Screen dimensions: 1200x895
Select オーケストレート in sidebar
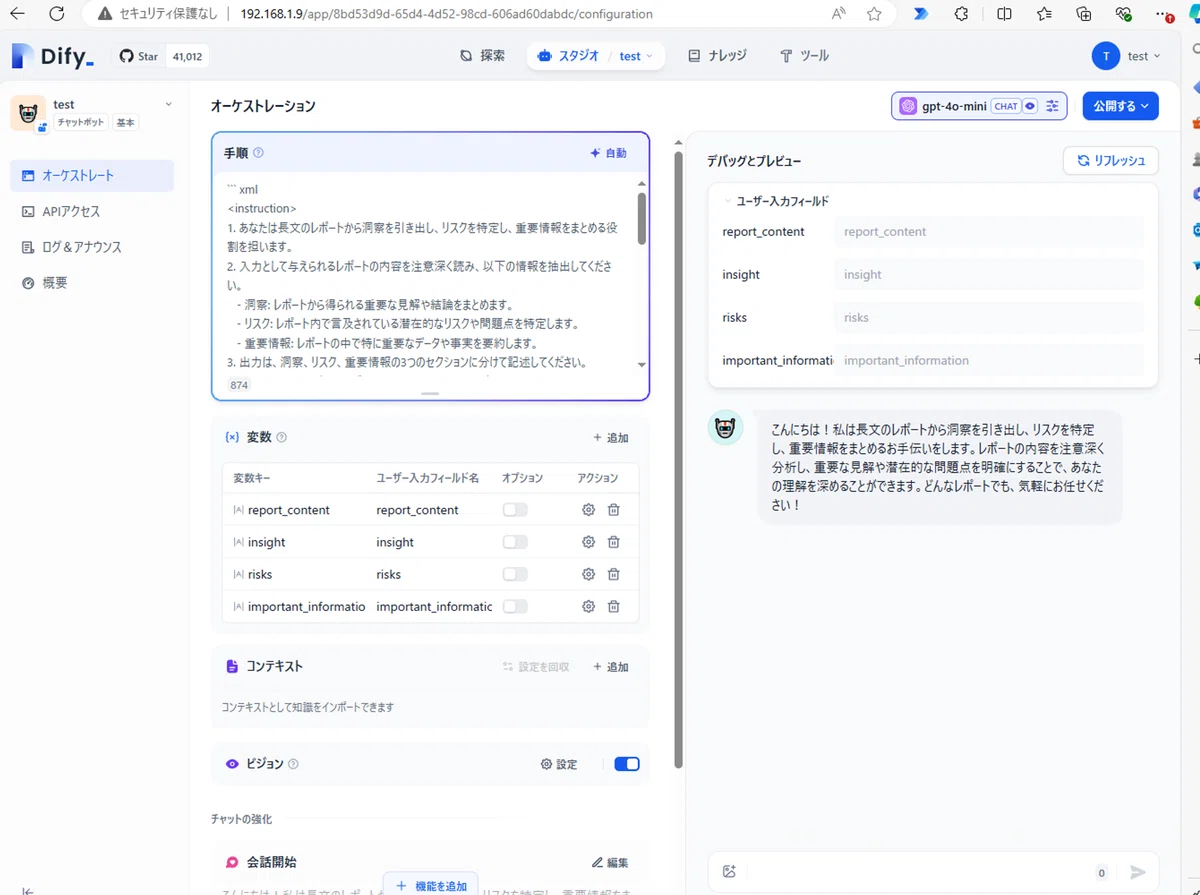[92, 176]
